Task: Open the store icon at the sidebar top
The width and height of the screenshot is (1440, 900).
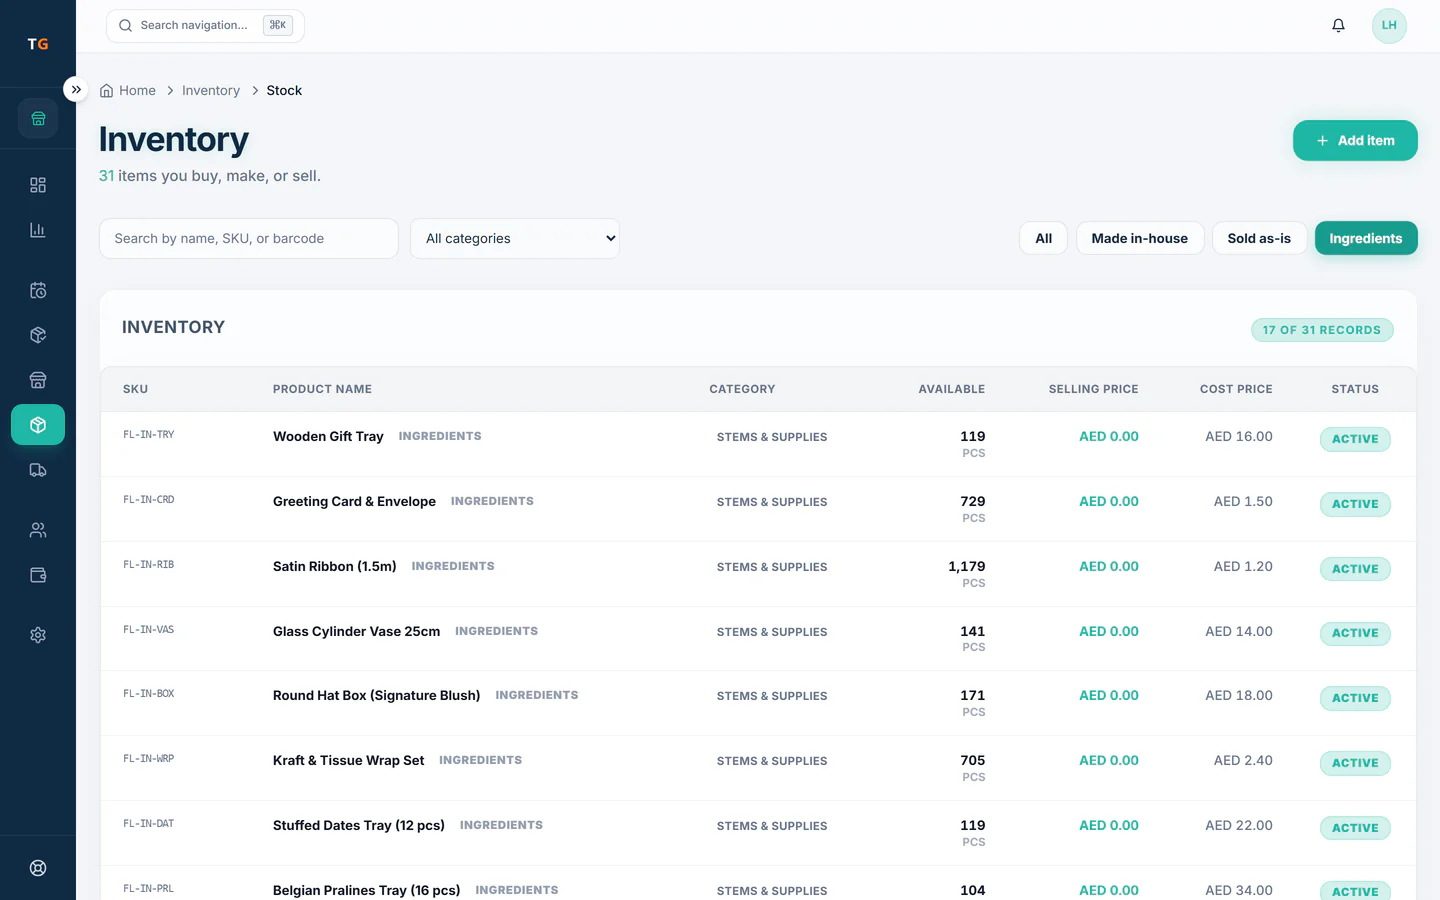Action: point(38,119)
